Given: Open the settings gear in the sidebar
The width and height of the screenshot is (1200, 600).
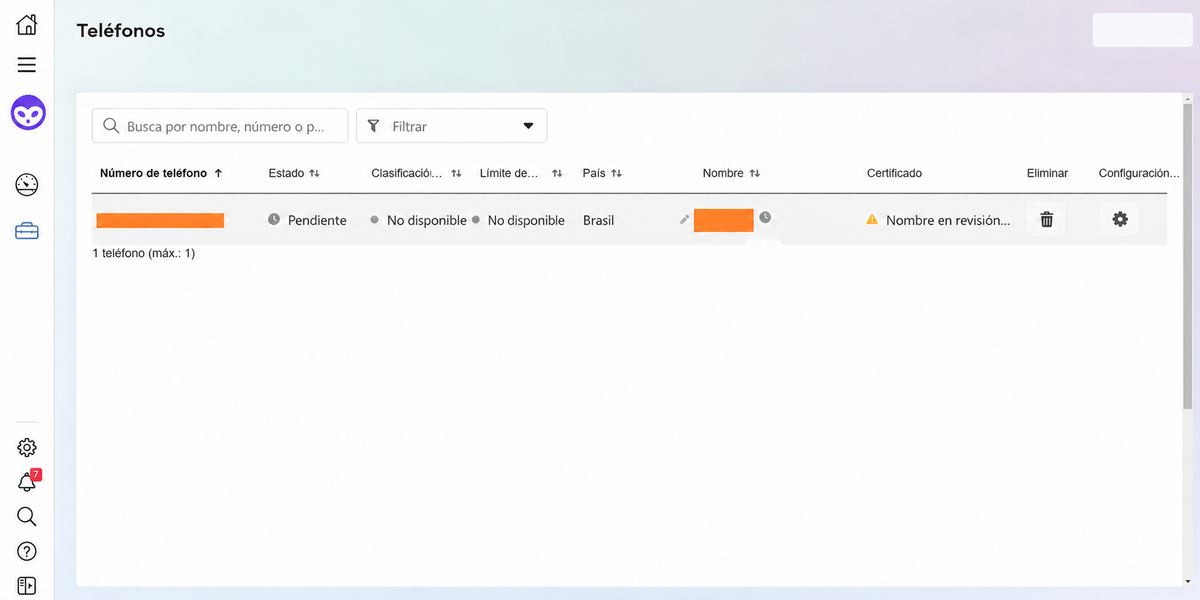Looking at the screenshot, I should [27, 447].
